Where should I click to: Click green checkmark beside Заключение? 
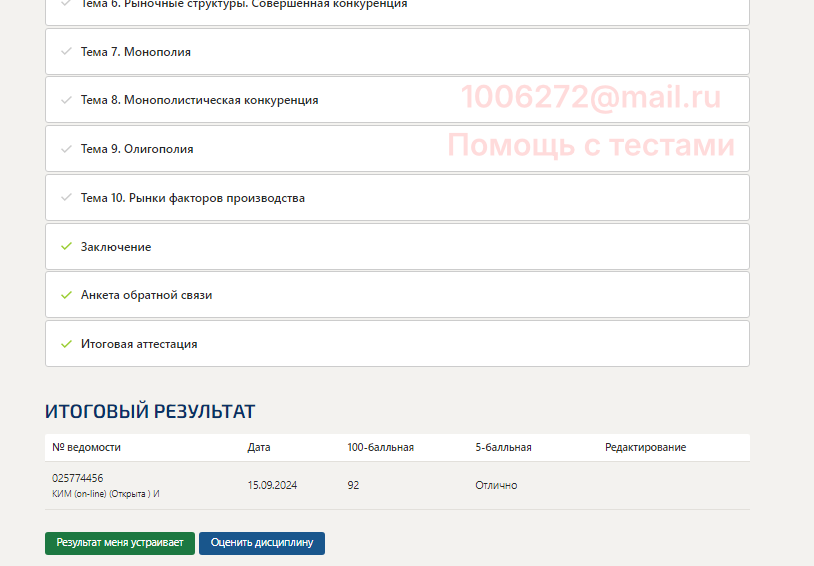(66, 247)
